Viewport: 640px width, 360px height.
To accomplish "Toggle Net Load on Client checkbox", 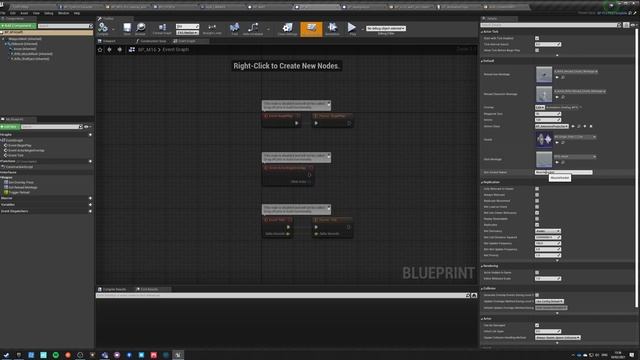I will [537, 207].
